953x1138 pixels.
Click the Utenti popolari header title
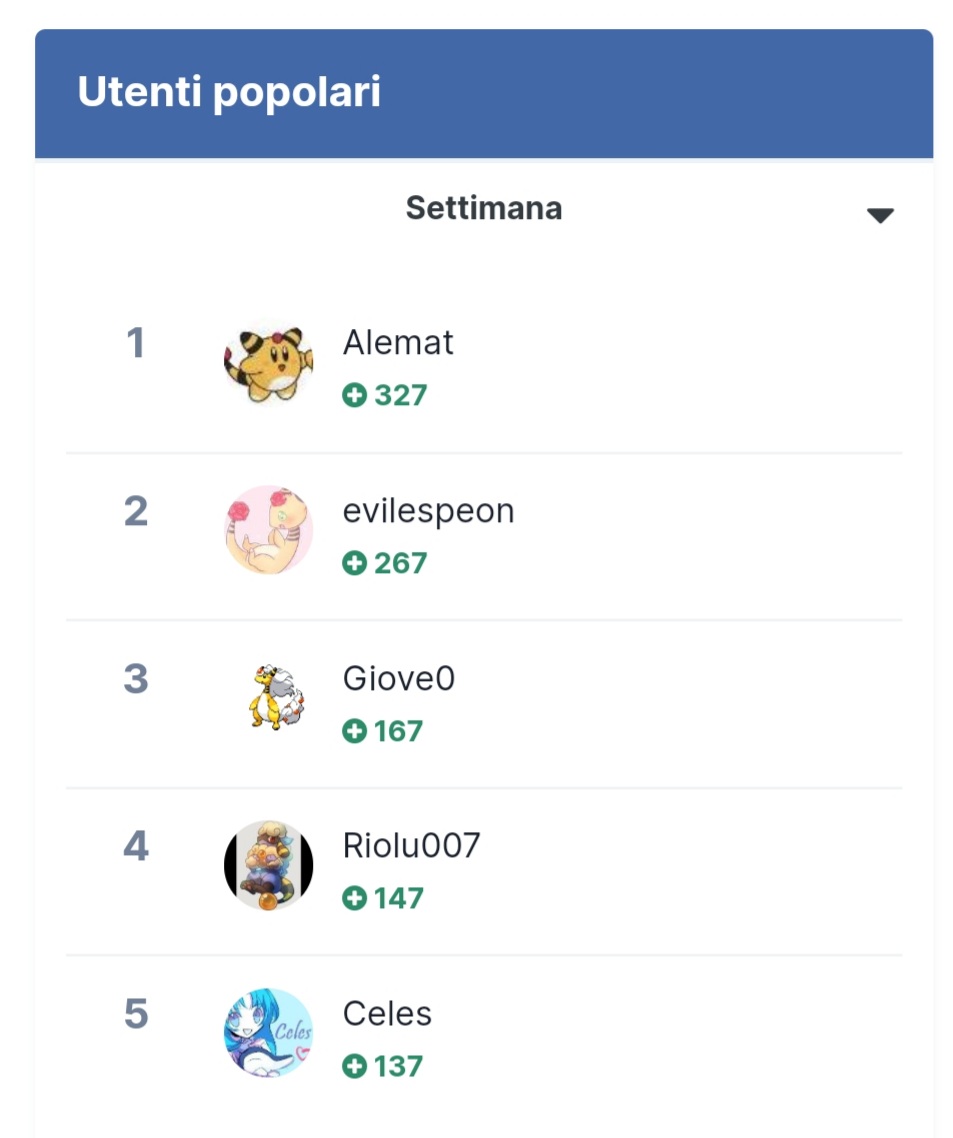[x=229, y=93]
